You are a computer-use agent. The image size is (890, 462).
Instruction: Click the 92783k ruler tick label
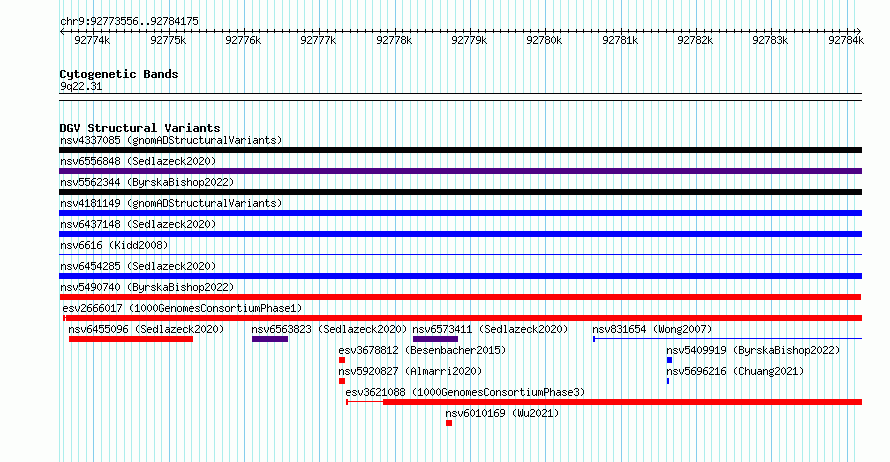[770, 40]
